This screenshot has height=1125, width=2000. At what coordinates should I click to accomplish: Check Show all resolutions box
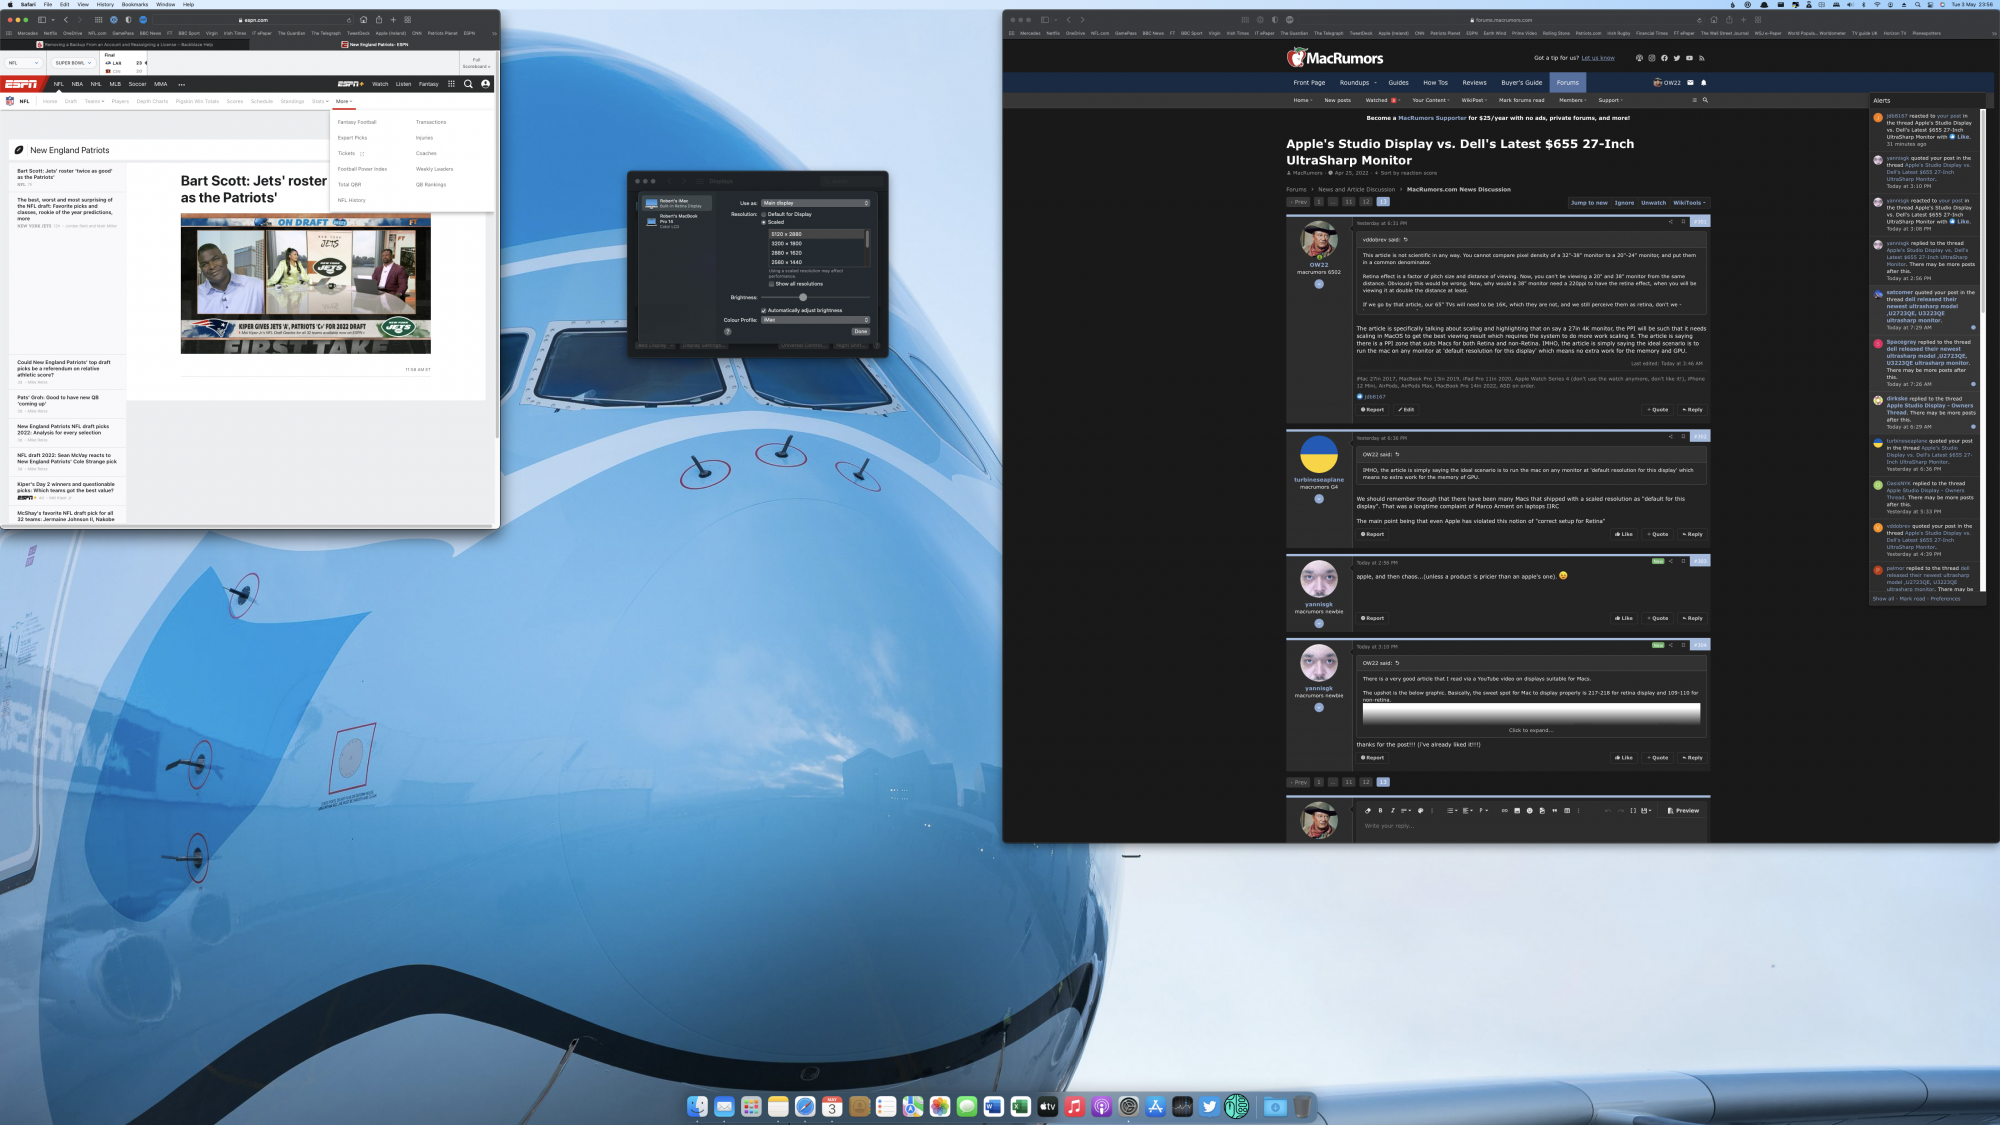(771, 284)
